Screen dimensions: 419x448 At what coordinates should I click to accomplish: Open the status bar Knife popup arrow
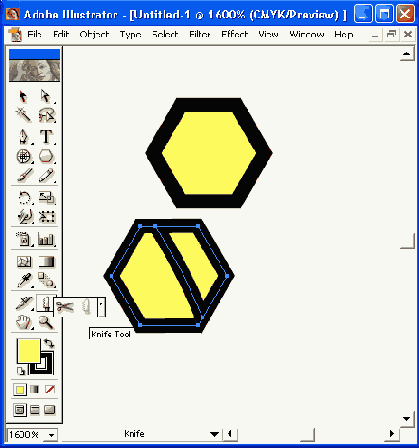[214, 434]
